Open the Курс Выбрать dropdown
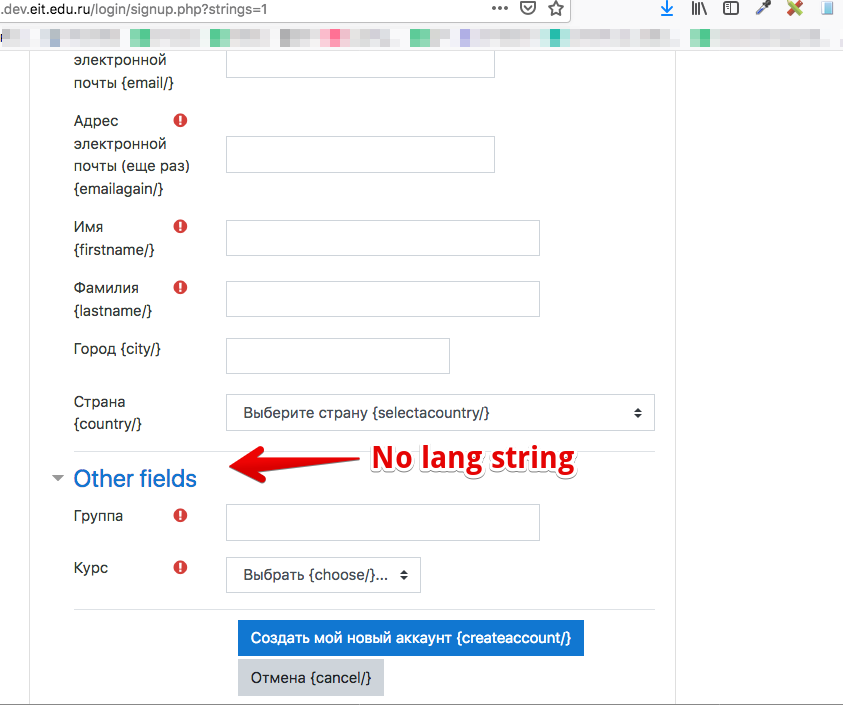843x705 pixels. pyautogui.click(x=323, y=575)
